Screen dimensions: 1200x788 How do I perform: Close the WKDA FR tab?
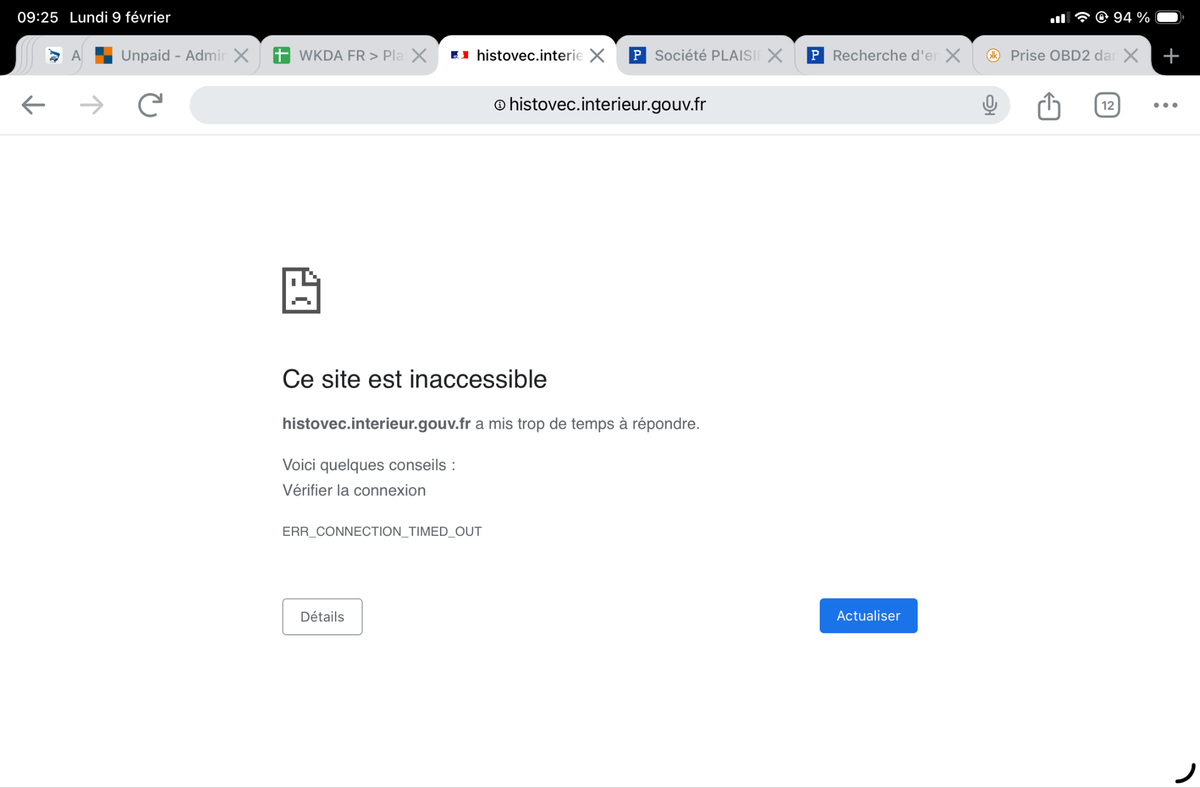point(419,56)
